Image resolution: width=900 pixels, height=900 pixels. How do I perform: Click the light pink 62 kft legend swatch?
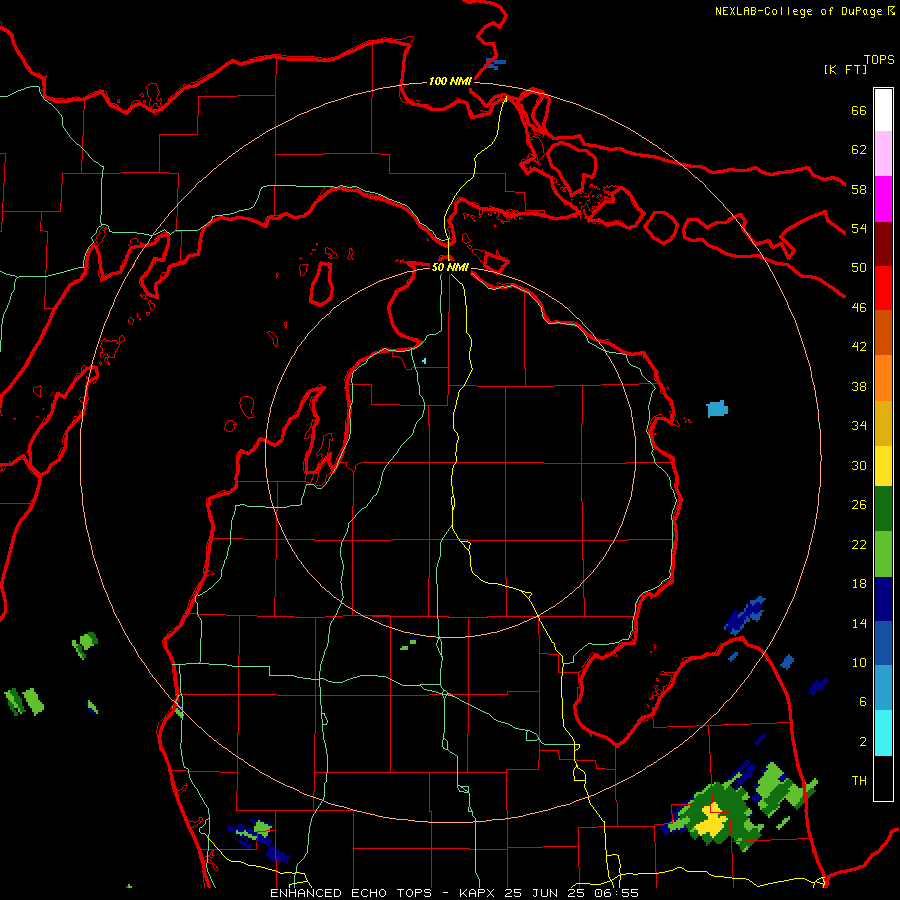[883, 153]
